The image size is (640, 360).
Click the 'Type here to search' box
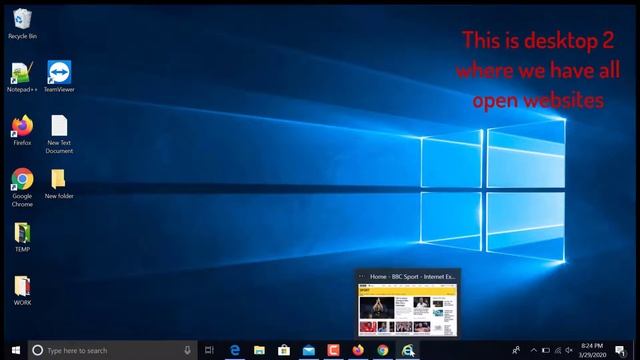tap(113, 350)
